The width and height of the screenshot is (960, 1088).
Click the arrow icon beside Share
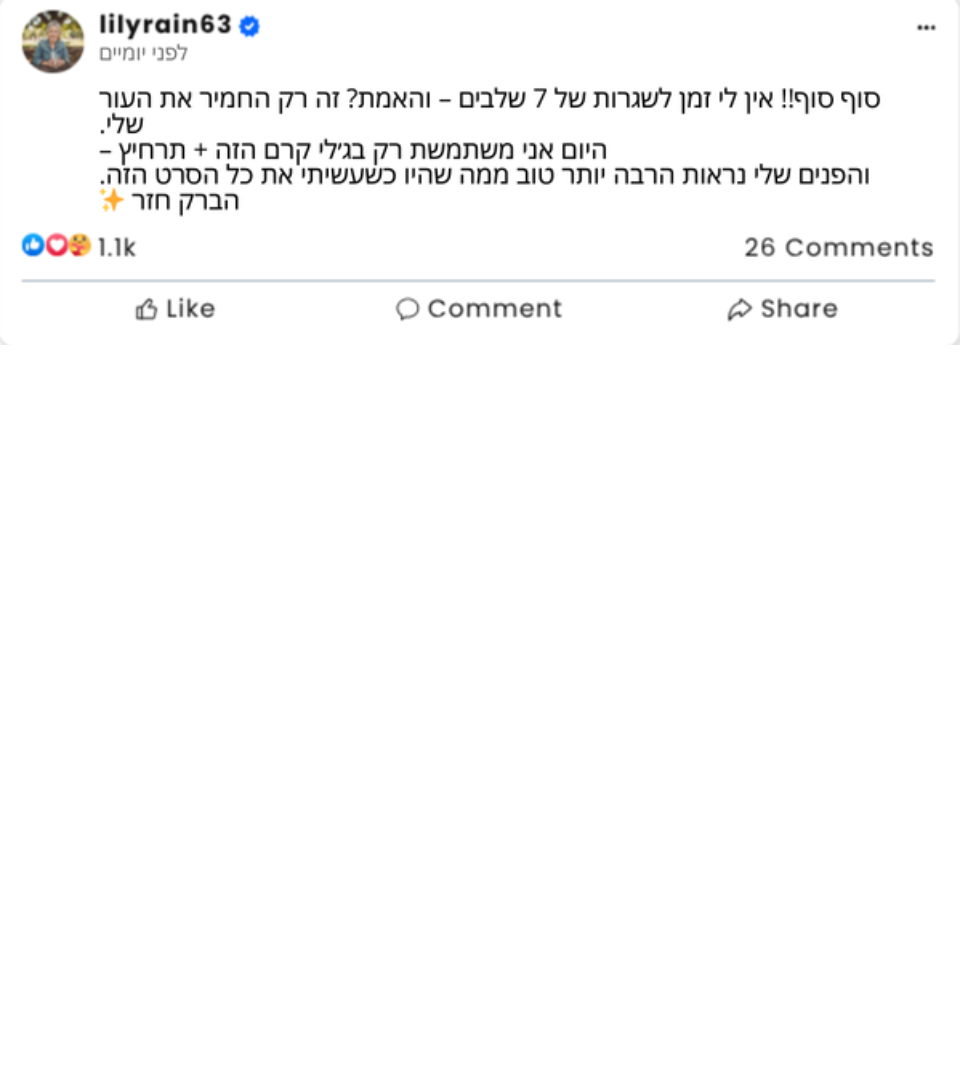[739, 309]
